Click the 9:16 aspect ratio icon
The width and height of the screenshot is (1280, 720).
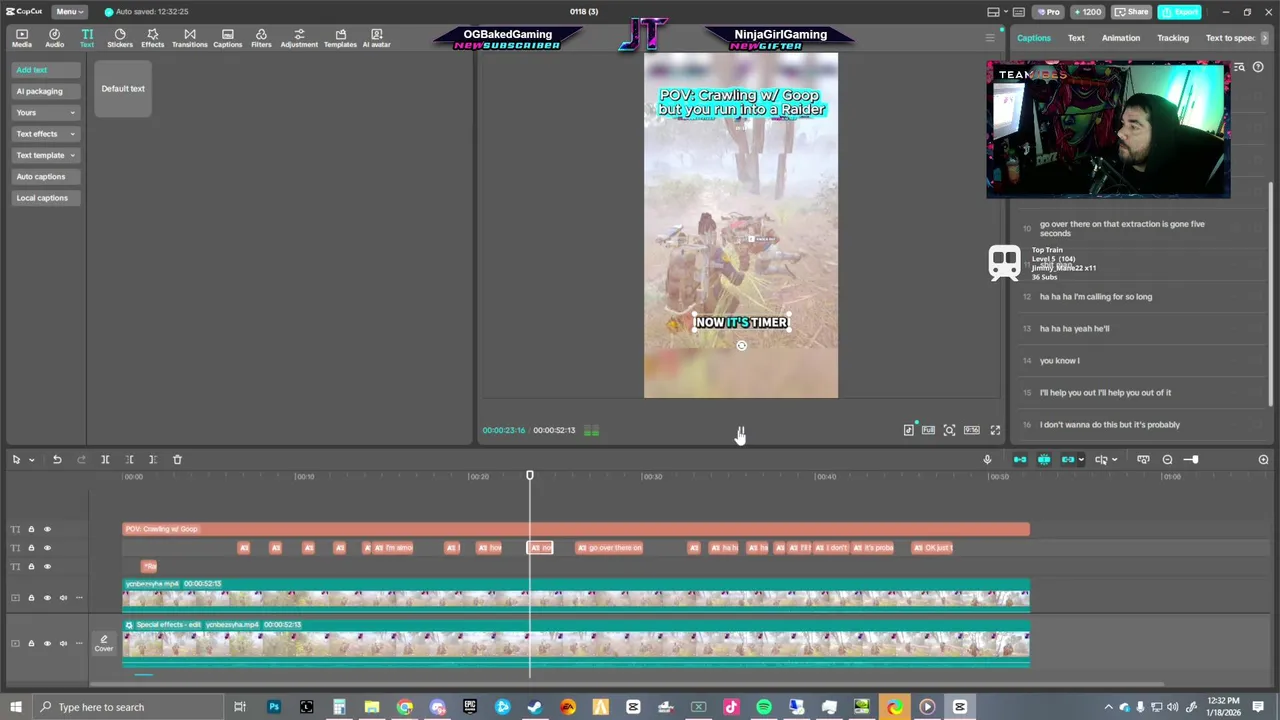[971, 430]
